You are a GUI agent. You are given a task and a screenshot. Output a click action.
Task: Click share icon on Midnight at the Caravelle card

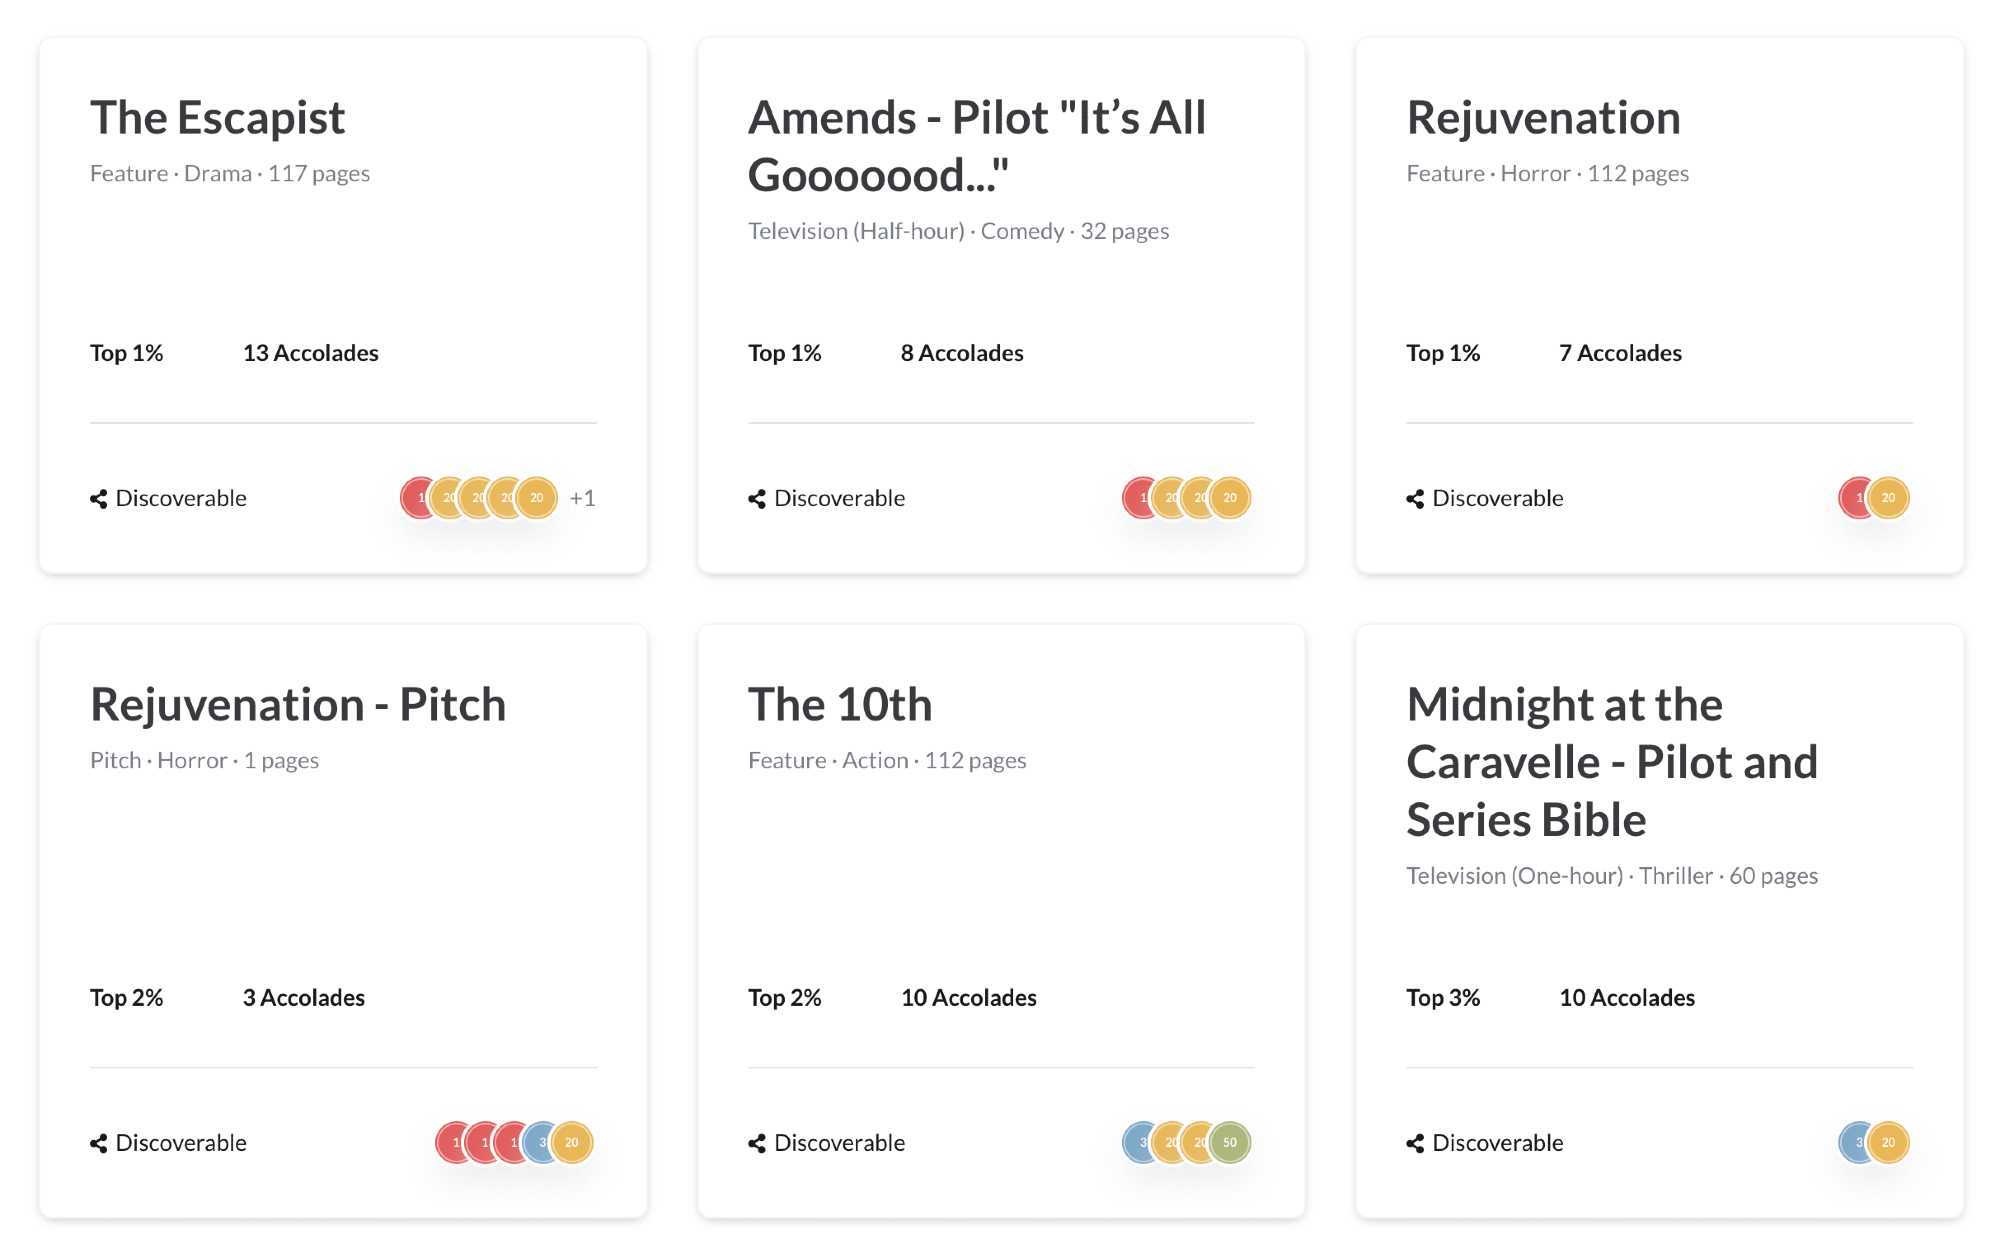(1415, 1143)
